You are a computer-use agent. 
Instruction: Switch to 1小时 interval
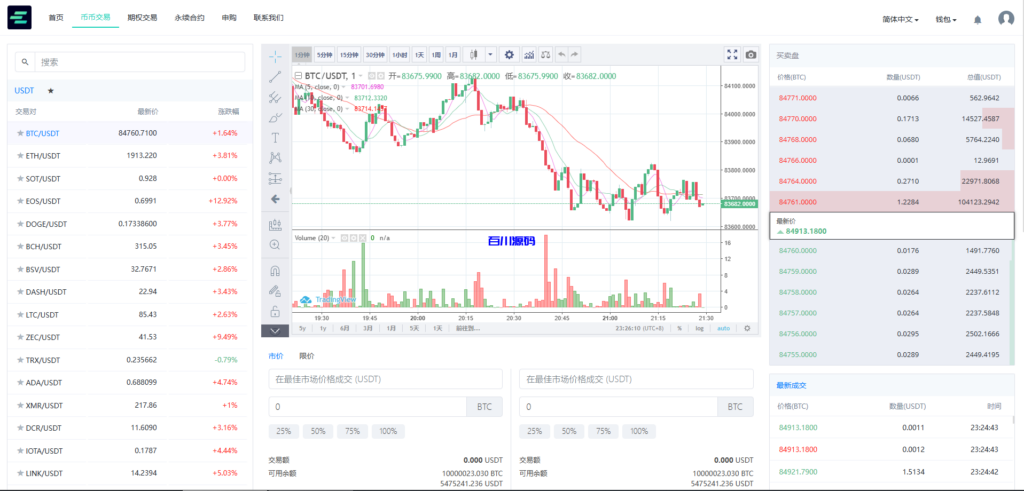pos(400,55)
